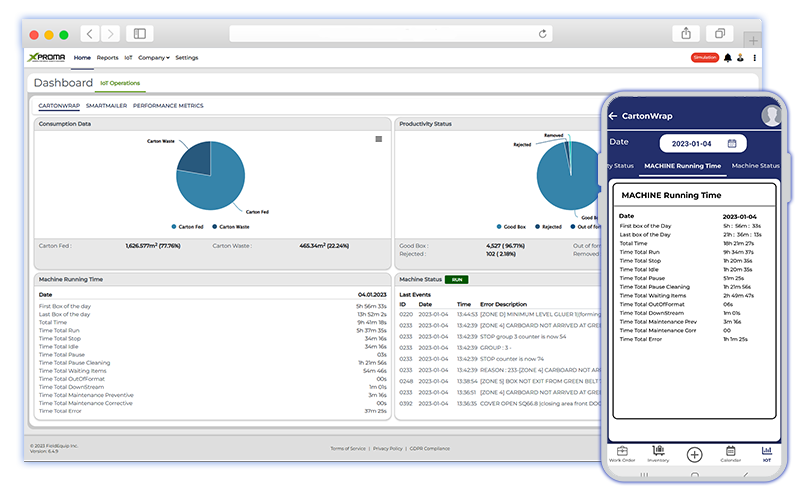Open IoT in phone bottom bar
Viewport: 800px width, 500px height.
point(767,454)
